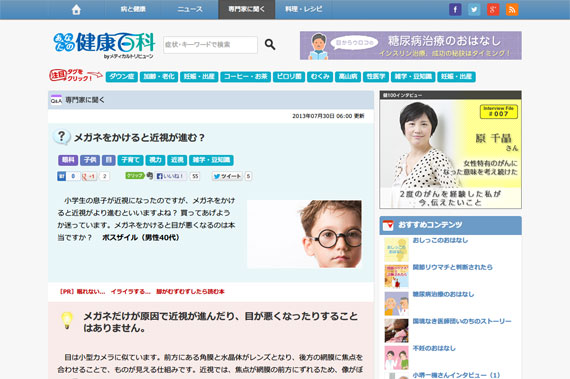Open Facebook icon in top bar
570x379 pixels.
click(455, 9)
